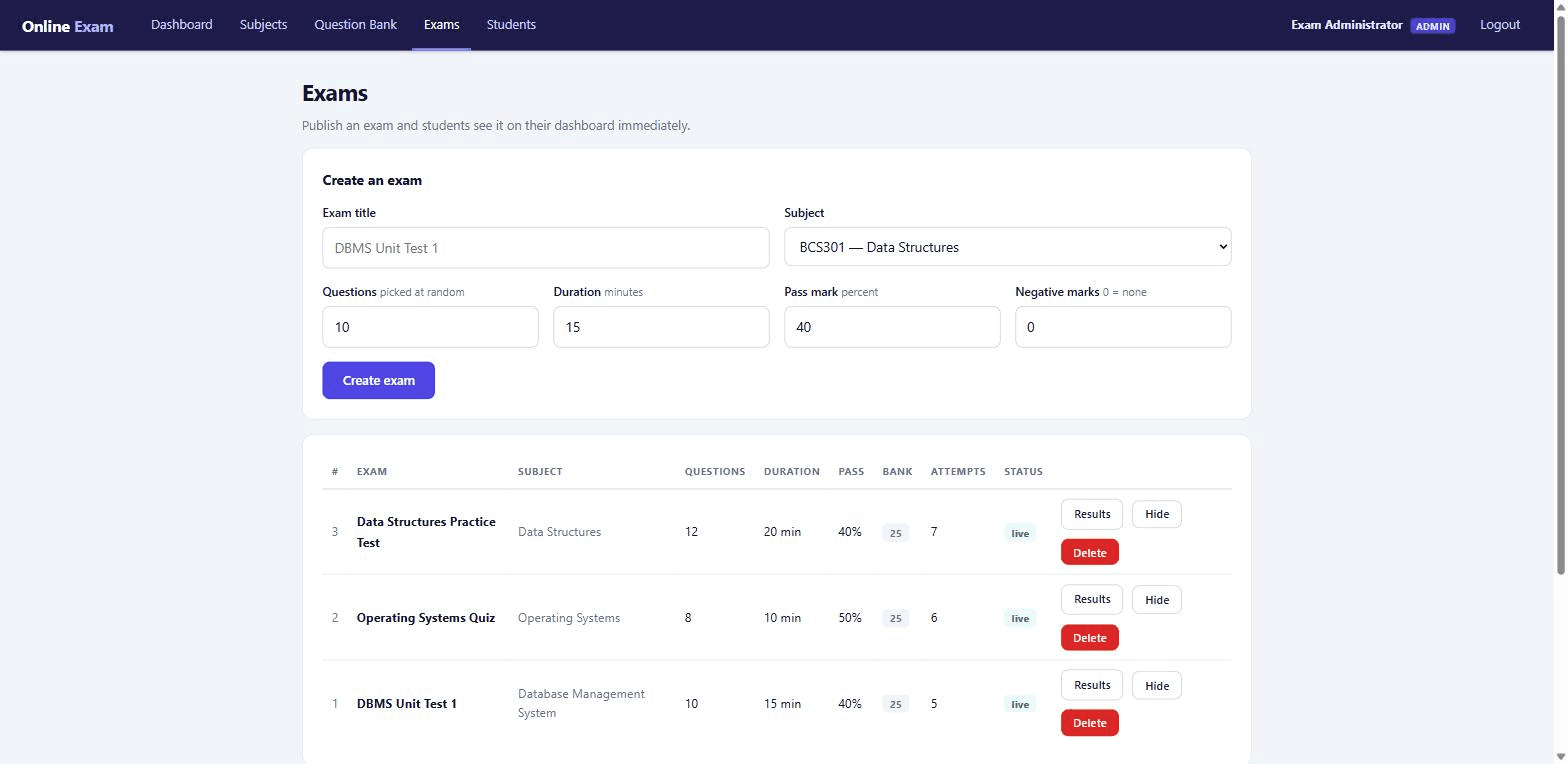
Task: Click the live status of Data Structures Practice Test
Action: click(1019, 533)
